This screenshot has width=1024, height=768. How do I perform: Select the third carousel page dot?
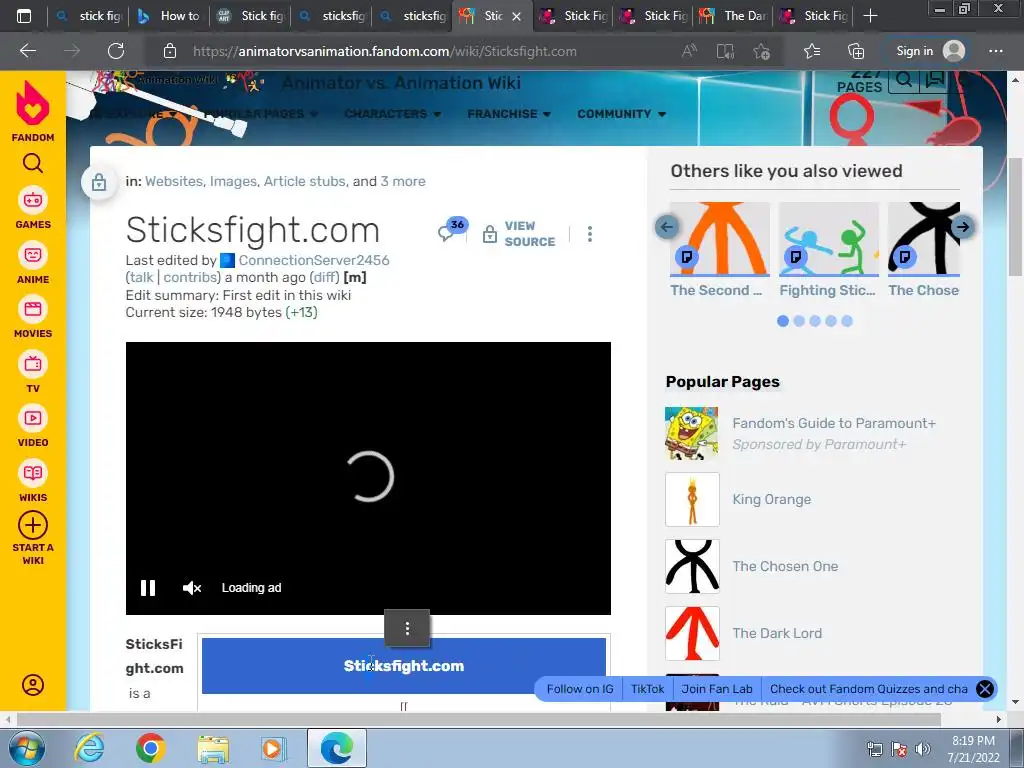click(815, 321)
